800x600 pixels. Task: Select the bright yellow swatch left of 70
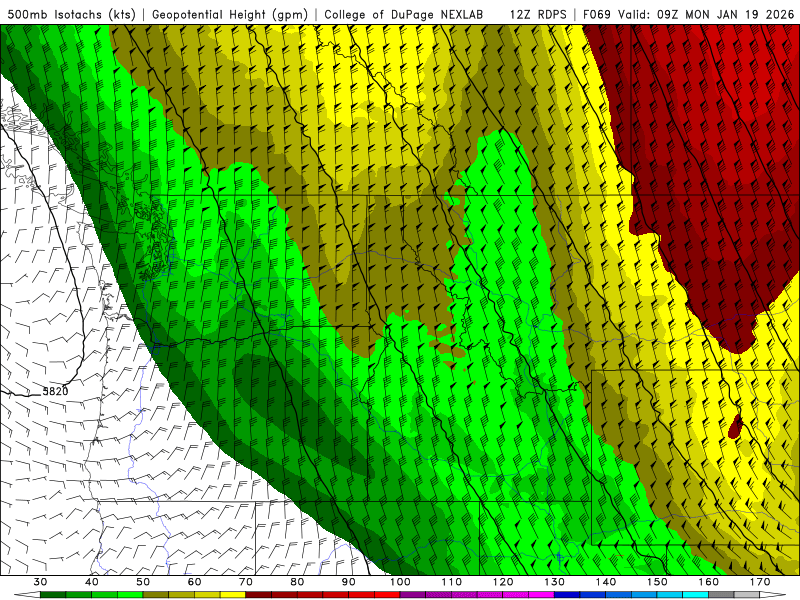(x=233, y=595)
